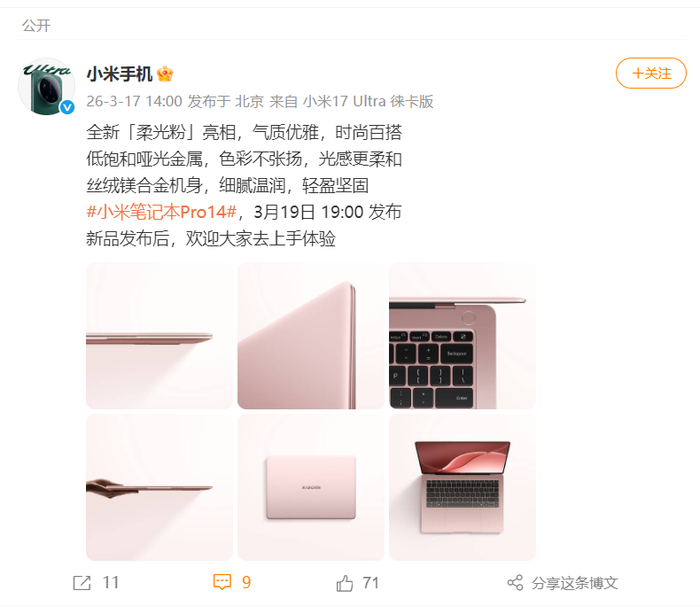Image resolution: width=700 pixels, height=614 pixels.
Task: Open the 小米手机 username link
Action: (119, 74)
